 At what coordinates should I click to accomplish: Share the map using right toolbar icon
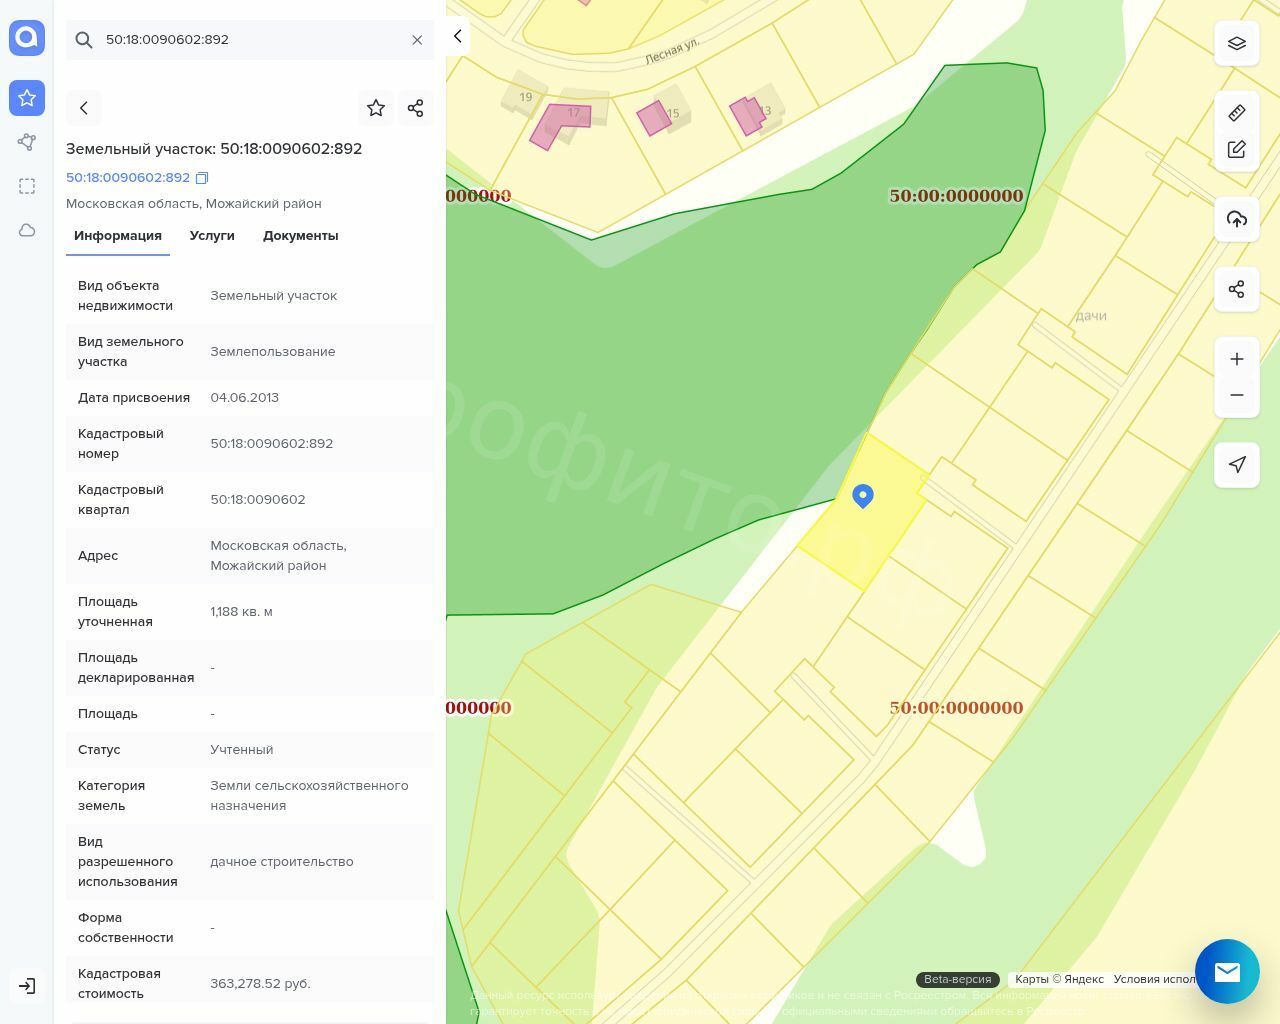coord(1237,289)
